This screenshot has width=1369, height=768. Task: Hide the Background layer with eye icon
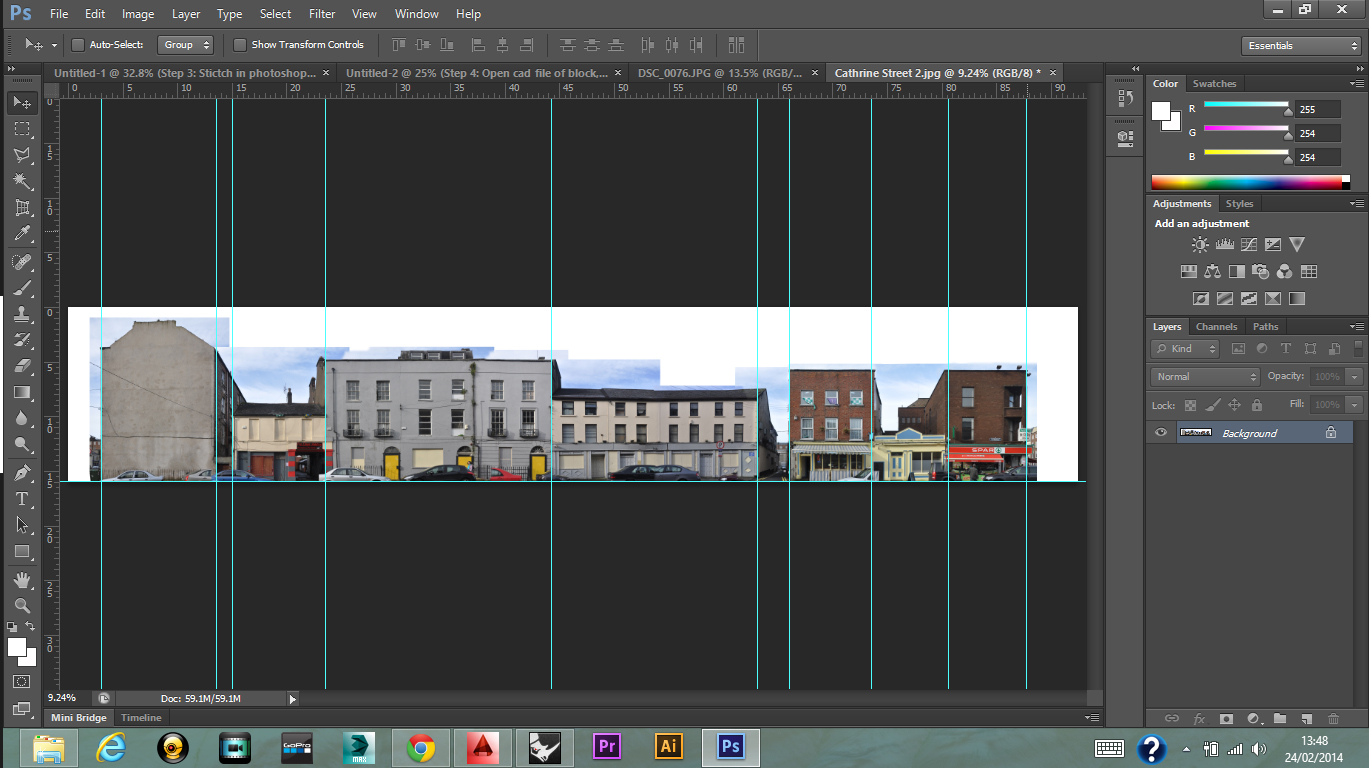click(x=1161, y=433)
